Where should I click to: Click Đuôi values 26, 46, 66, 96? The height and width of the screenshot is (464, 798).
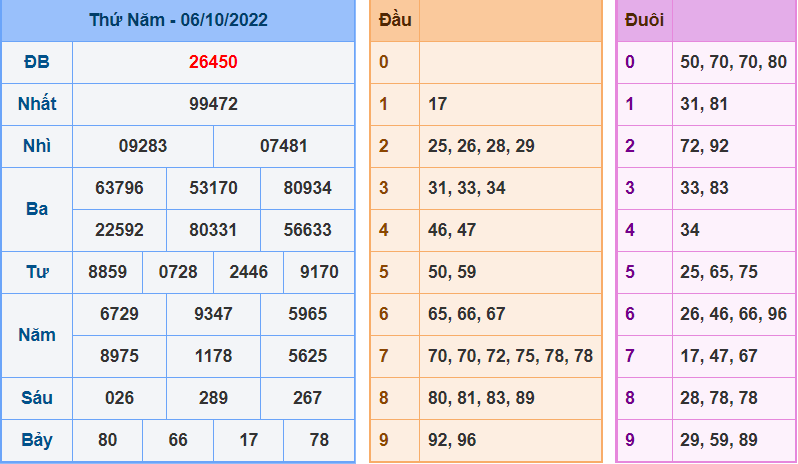point(733,314)
